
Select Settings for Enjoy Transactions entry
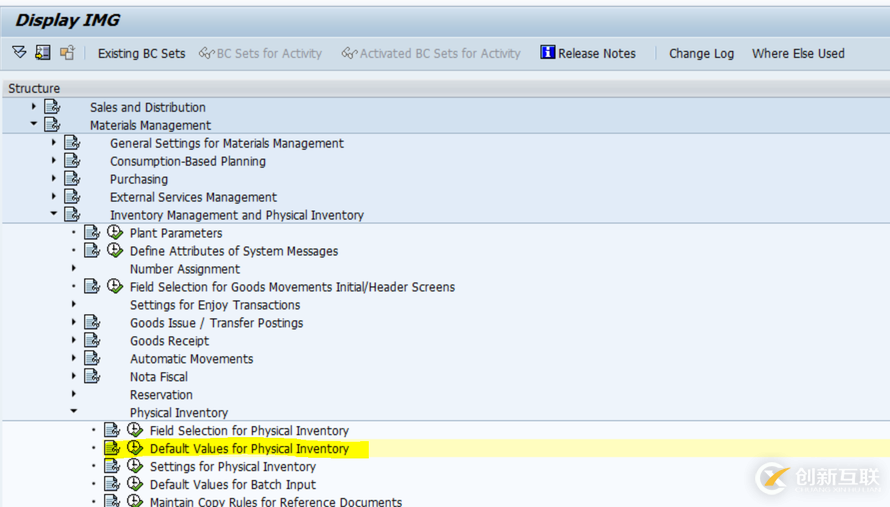tap(215, 305)
